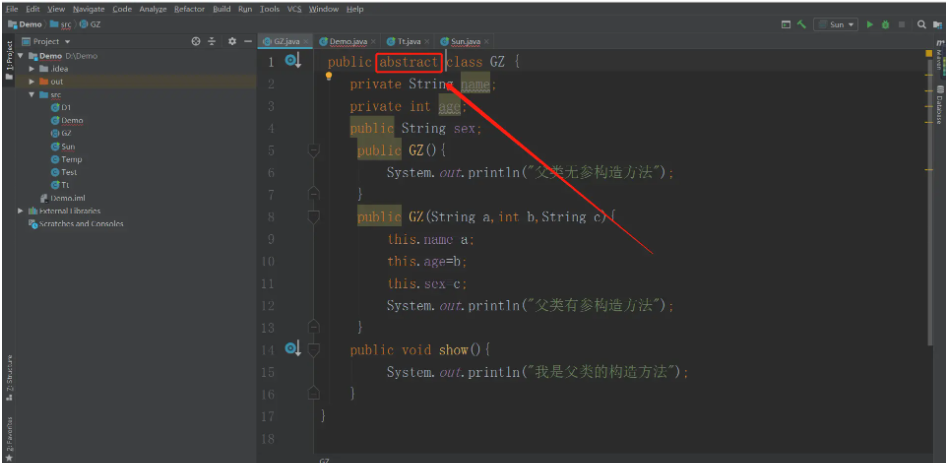
Task: Click the Collapse All icon in Project panel
Action: click(212, 41)
